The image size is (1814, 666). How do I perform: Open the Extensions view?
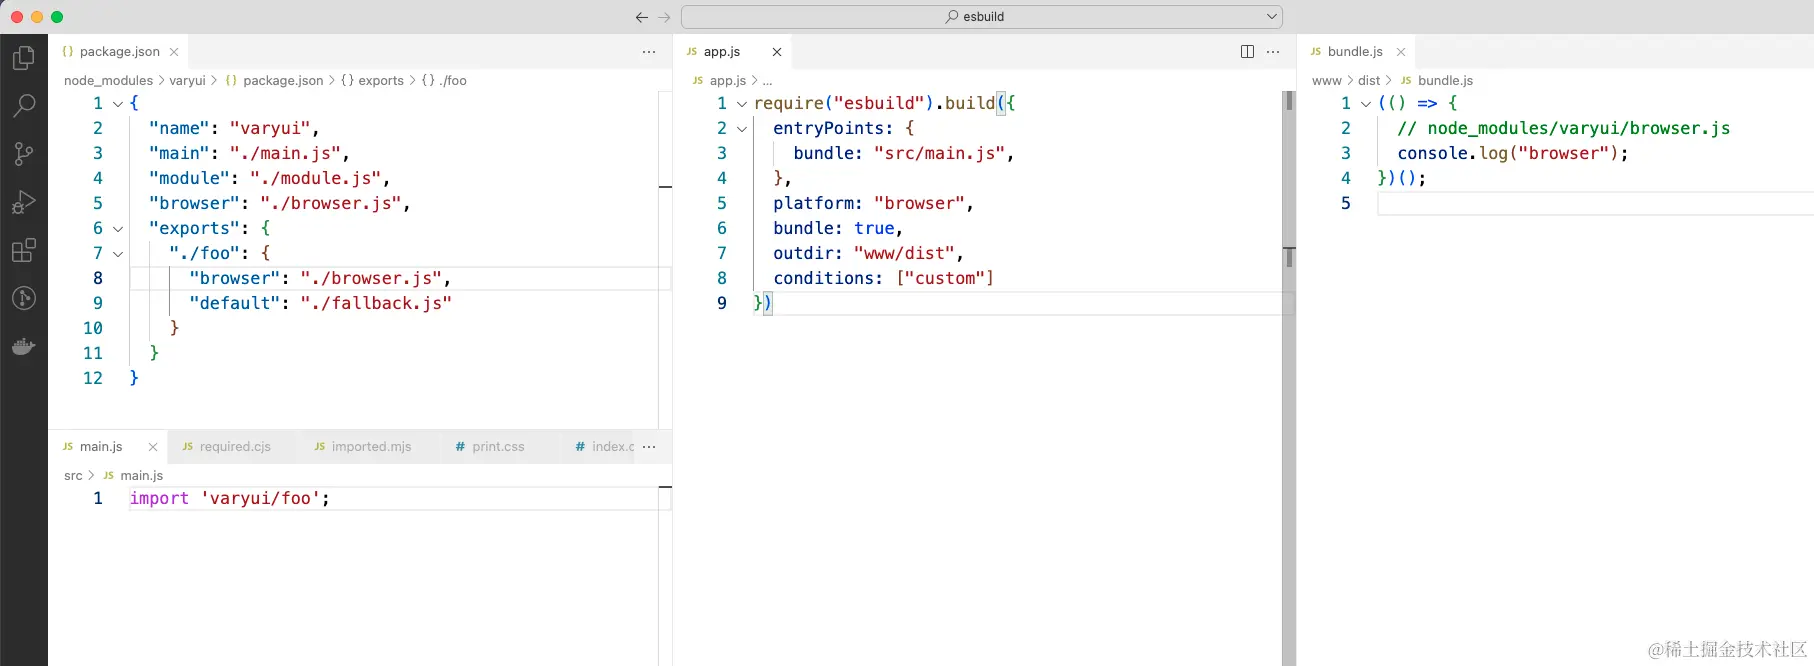(x=24, y=250)
